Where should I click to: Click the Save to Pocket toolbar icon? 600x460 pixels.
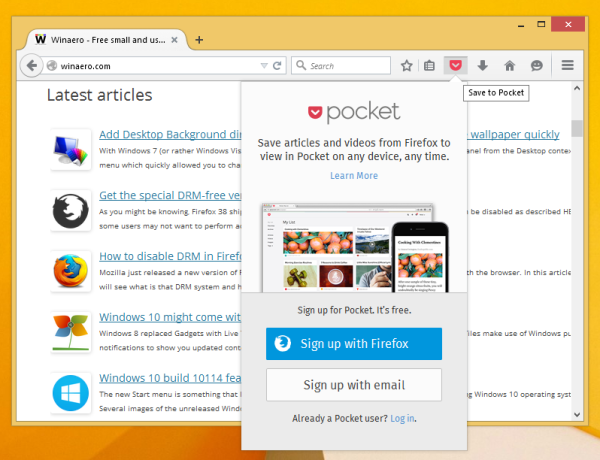click(455, 65)
